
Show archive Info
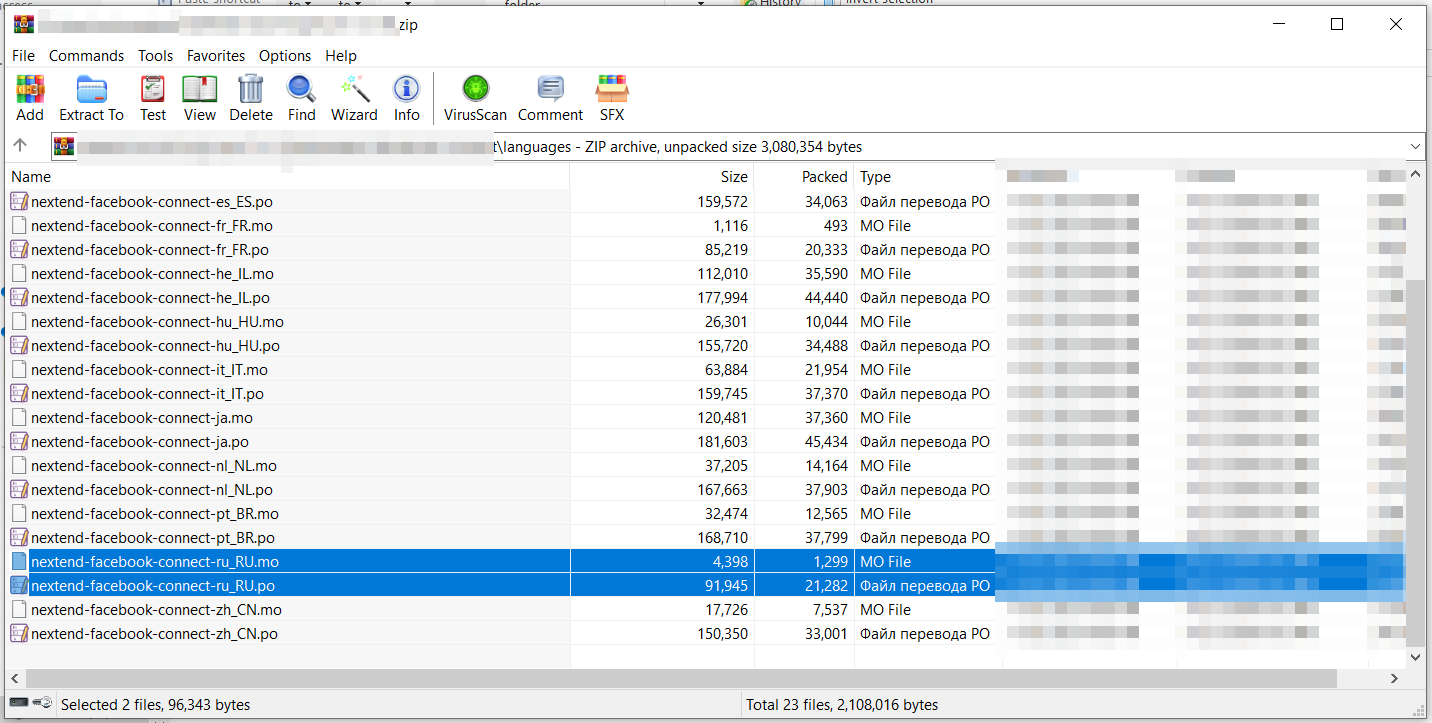[406, 98]
